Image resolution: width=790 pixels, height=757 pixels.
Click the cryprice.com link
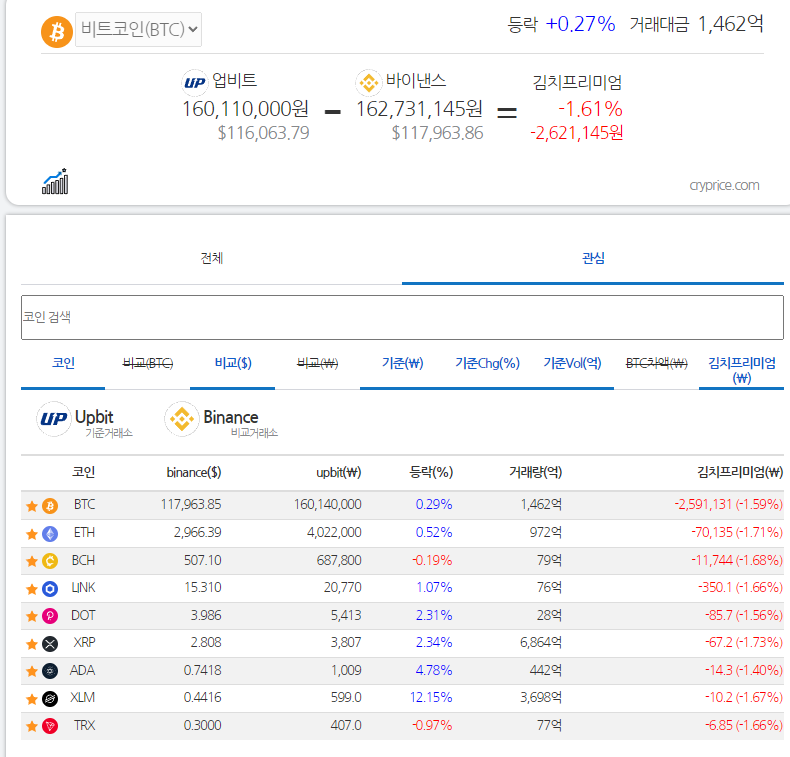click(724, 185)
